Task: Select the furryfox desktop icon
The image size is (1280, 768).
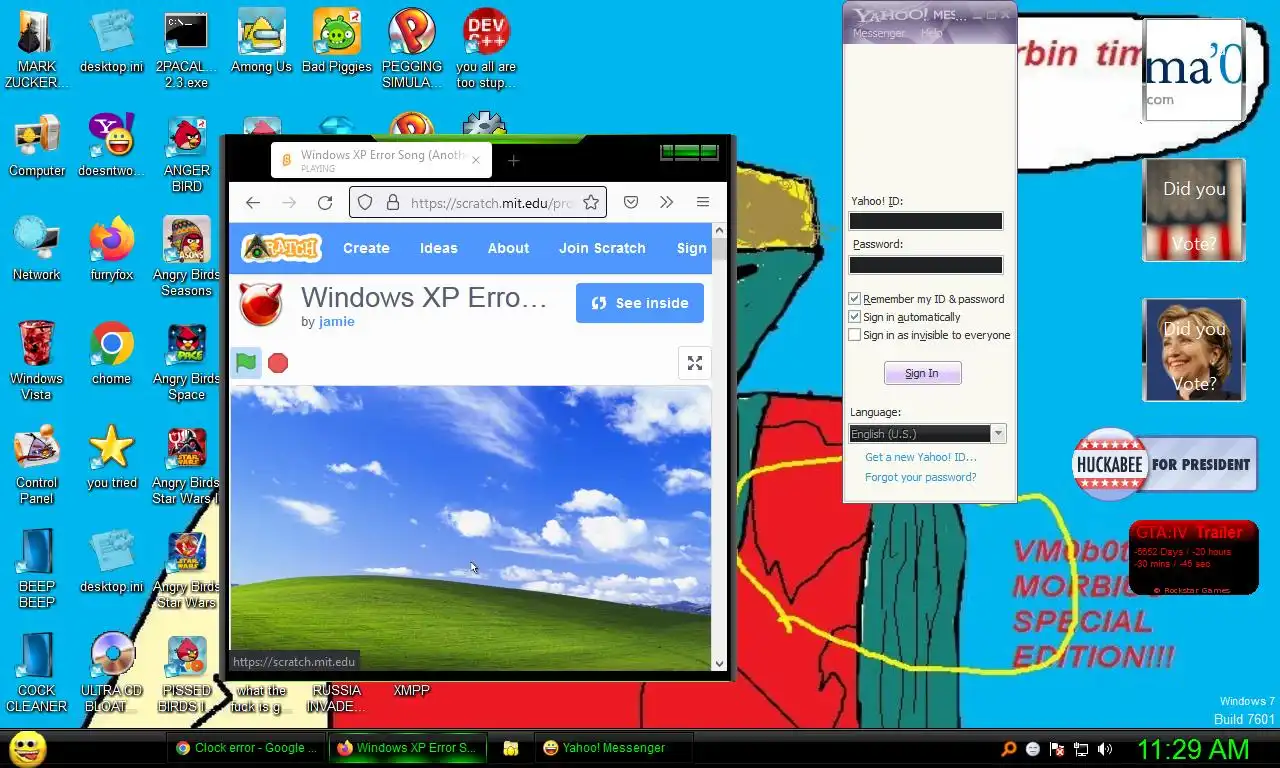Action: pos(111,249)
